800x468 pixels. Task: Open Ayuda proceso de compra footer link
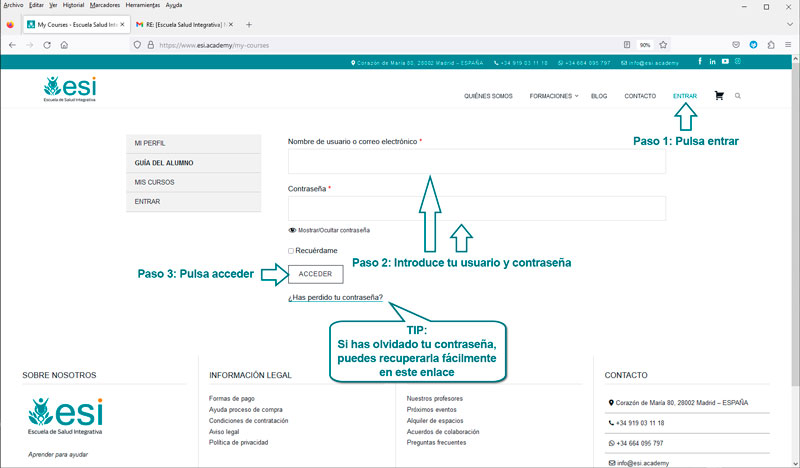click(245, 410)
